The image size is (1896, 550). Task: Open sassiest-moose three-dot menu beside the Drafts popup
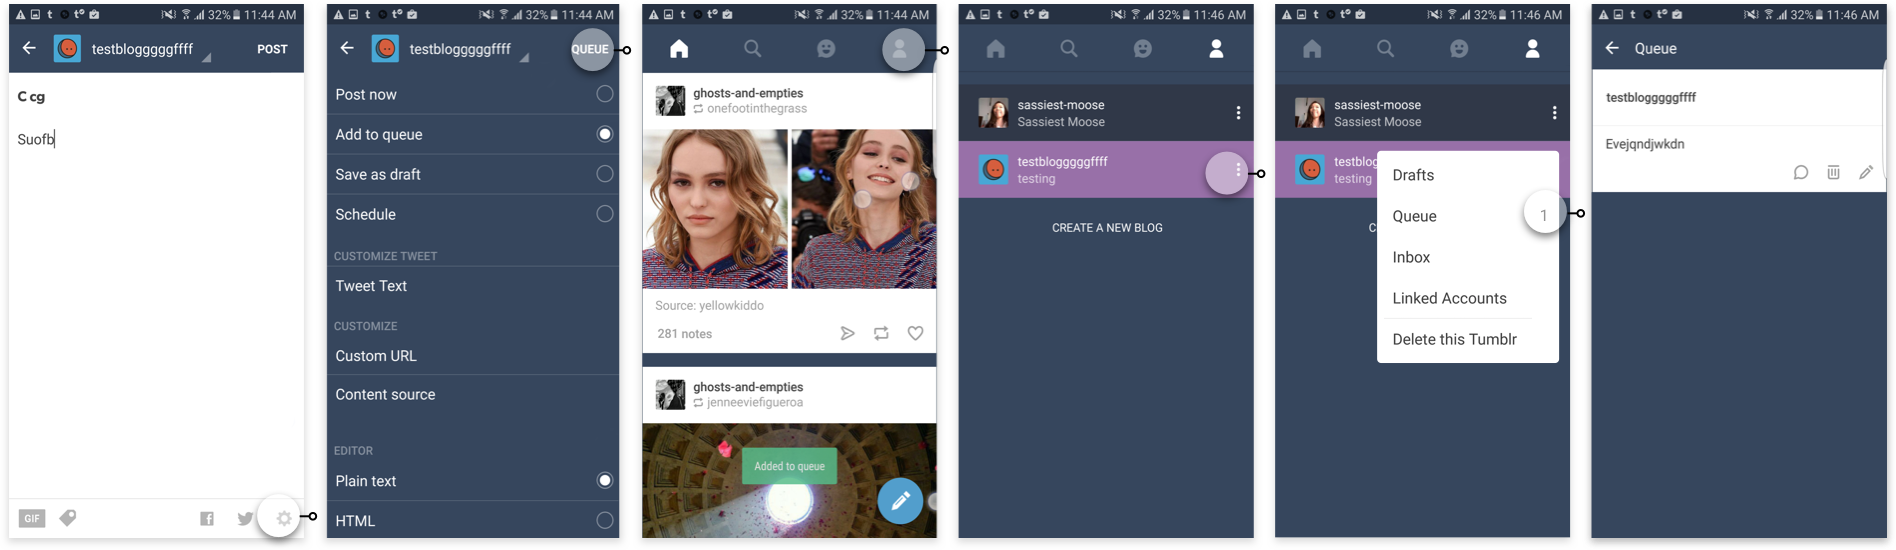pos(1554,113)
